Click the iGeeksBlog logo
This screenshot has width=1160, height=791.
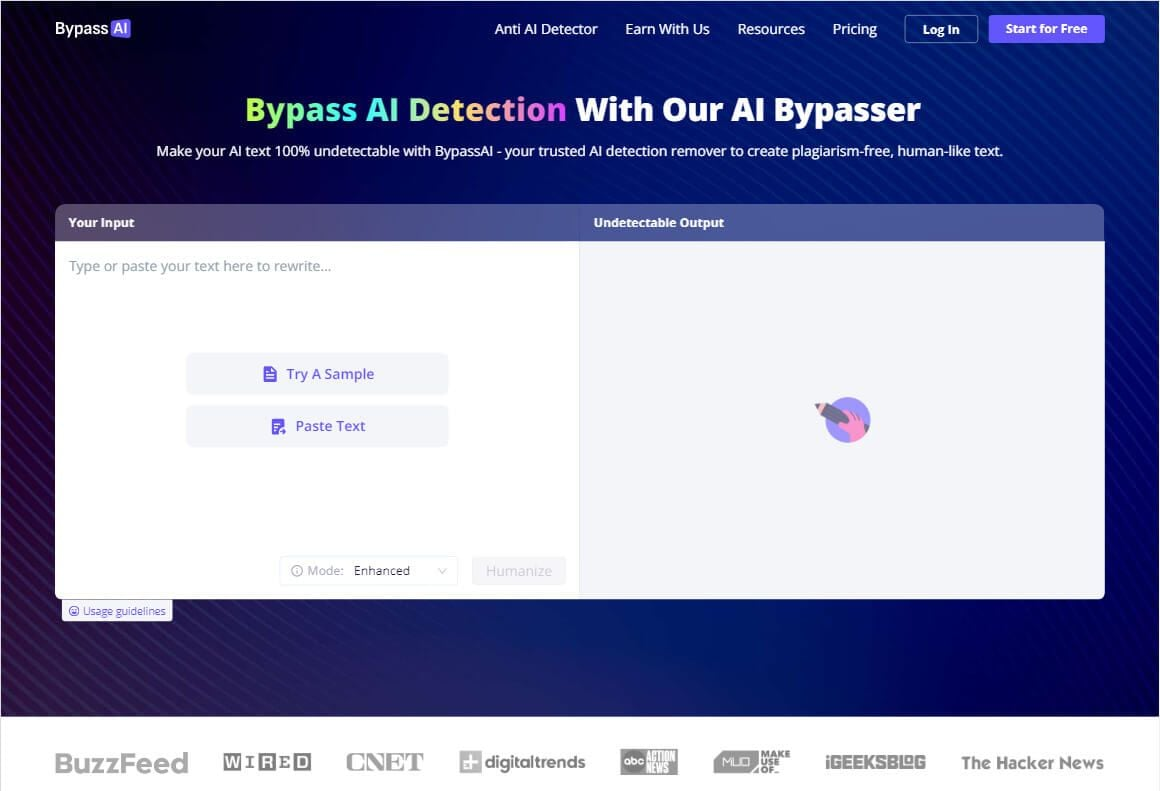[x=875, y=762]
